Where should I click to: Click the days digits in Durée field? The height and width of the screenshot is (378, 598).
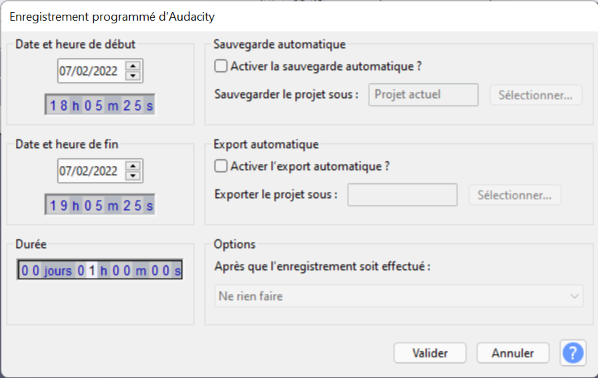click(30, 270)
